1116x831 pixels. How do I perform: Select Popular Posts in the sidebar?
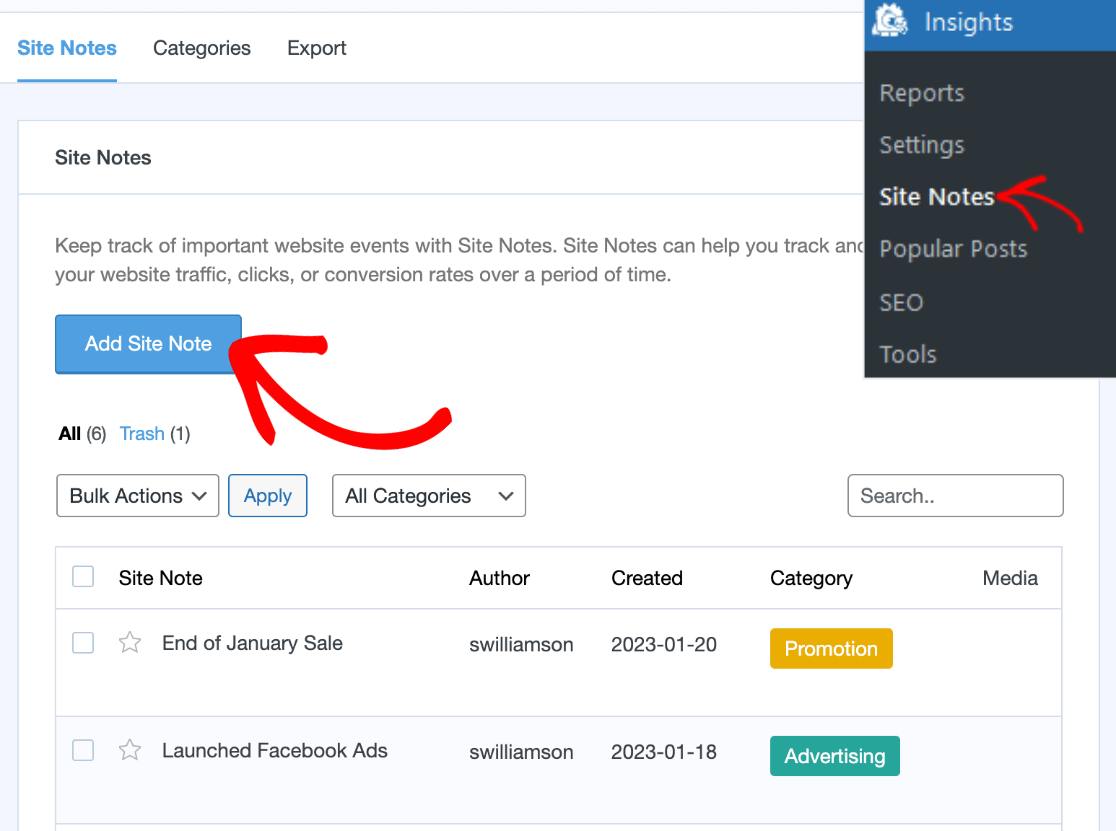[x=952, y=248]
